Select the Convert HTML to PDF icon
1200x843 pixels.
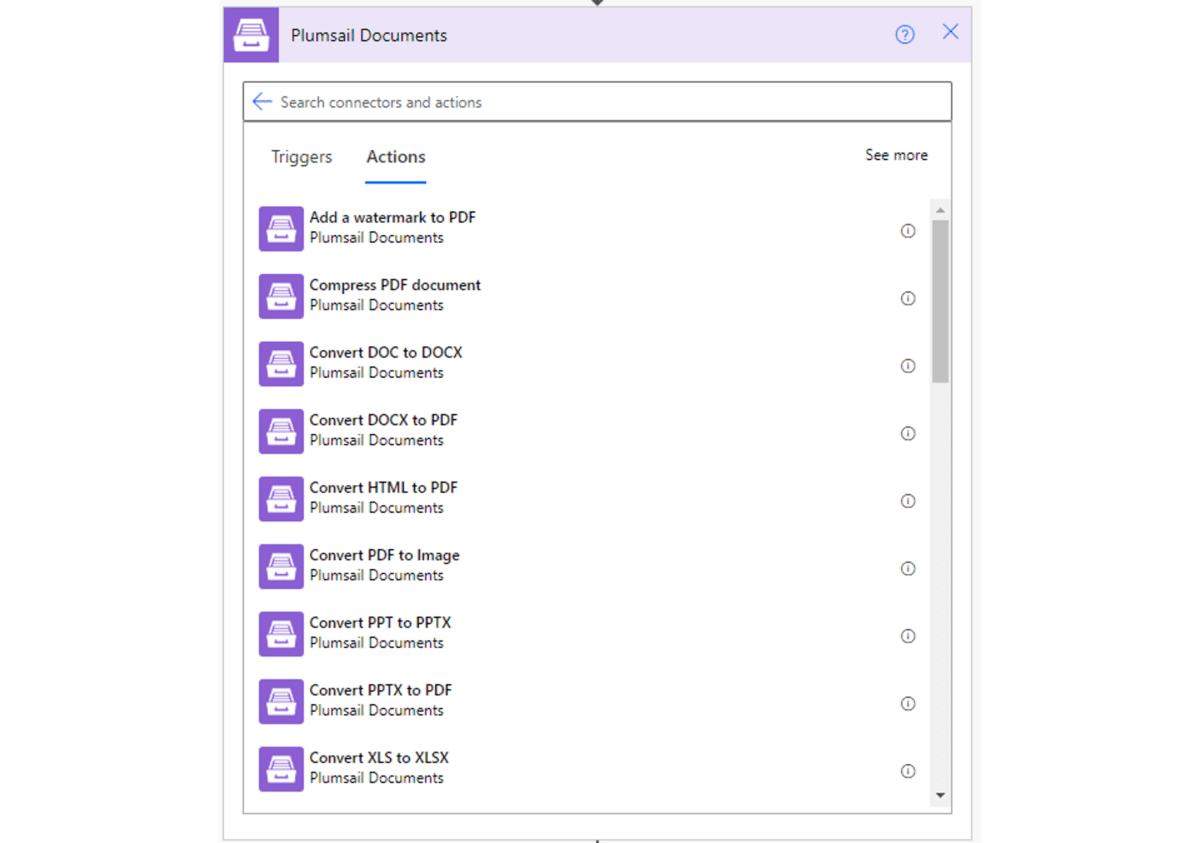[x=280, y=499]
